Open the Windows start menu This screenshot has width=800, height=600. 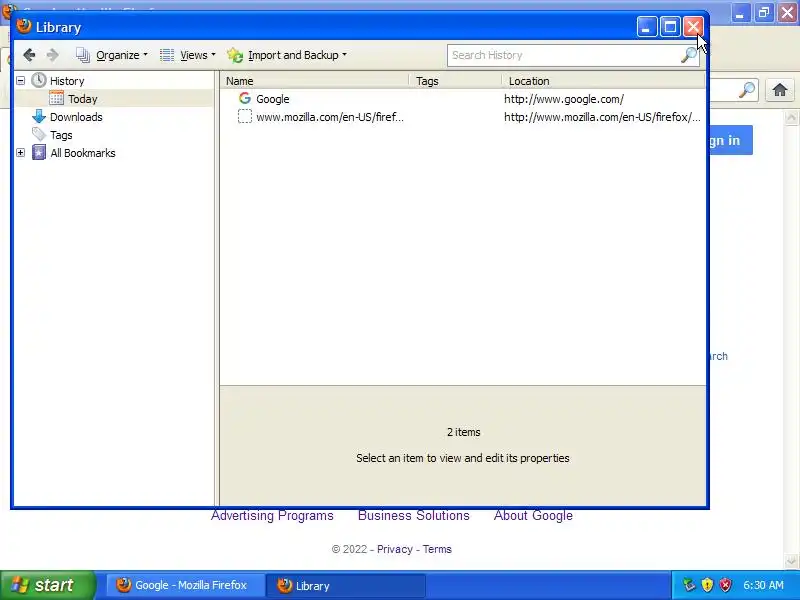coord(47,585)
